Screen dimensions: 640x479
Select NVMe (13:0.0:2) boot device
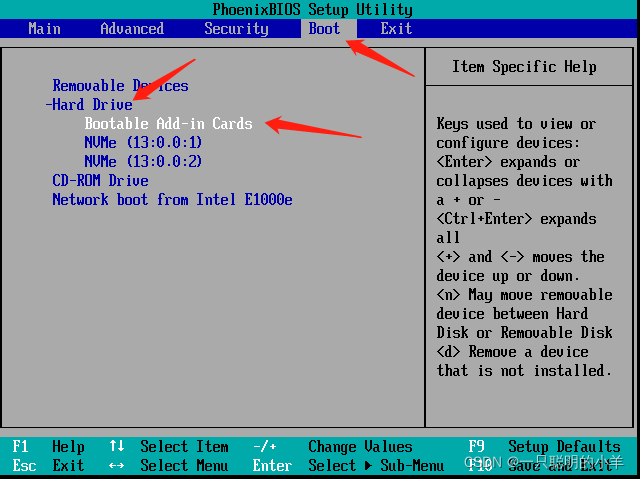(x=143, y=161)
